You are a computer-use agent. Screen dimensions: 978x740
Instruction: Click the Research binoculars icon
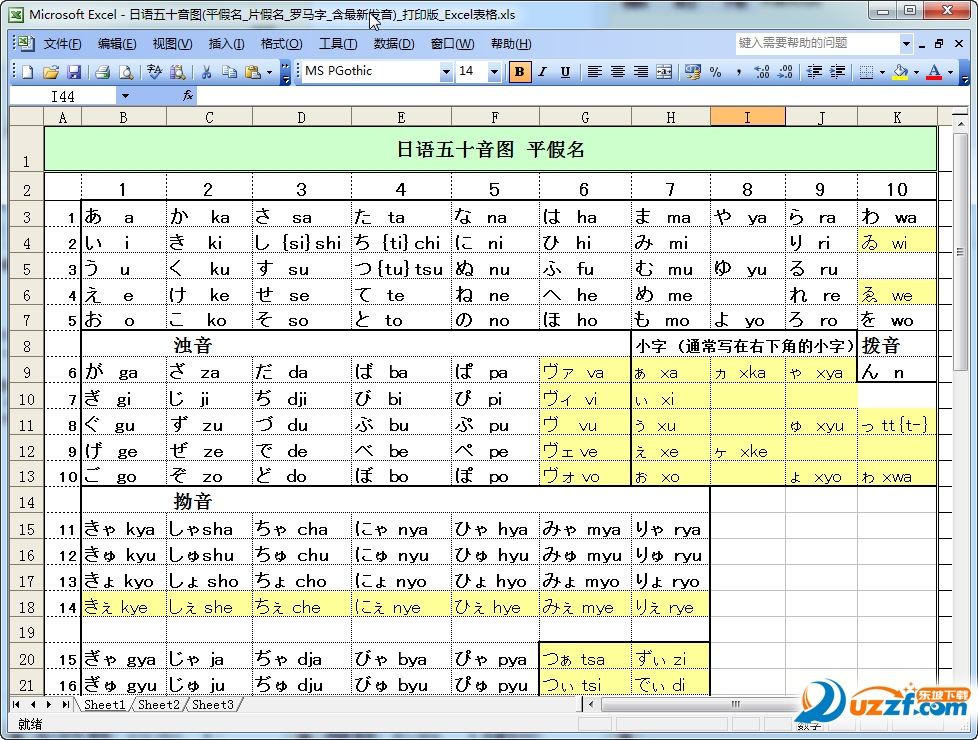[x=177, y=72]
